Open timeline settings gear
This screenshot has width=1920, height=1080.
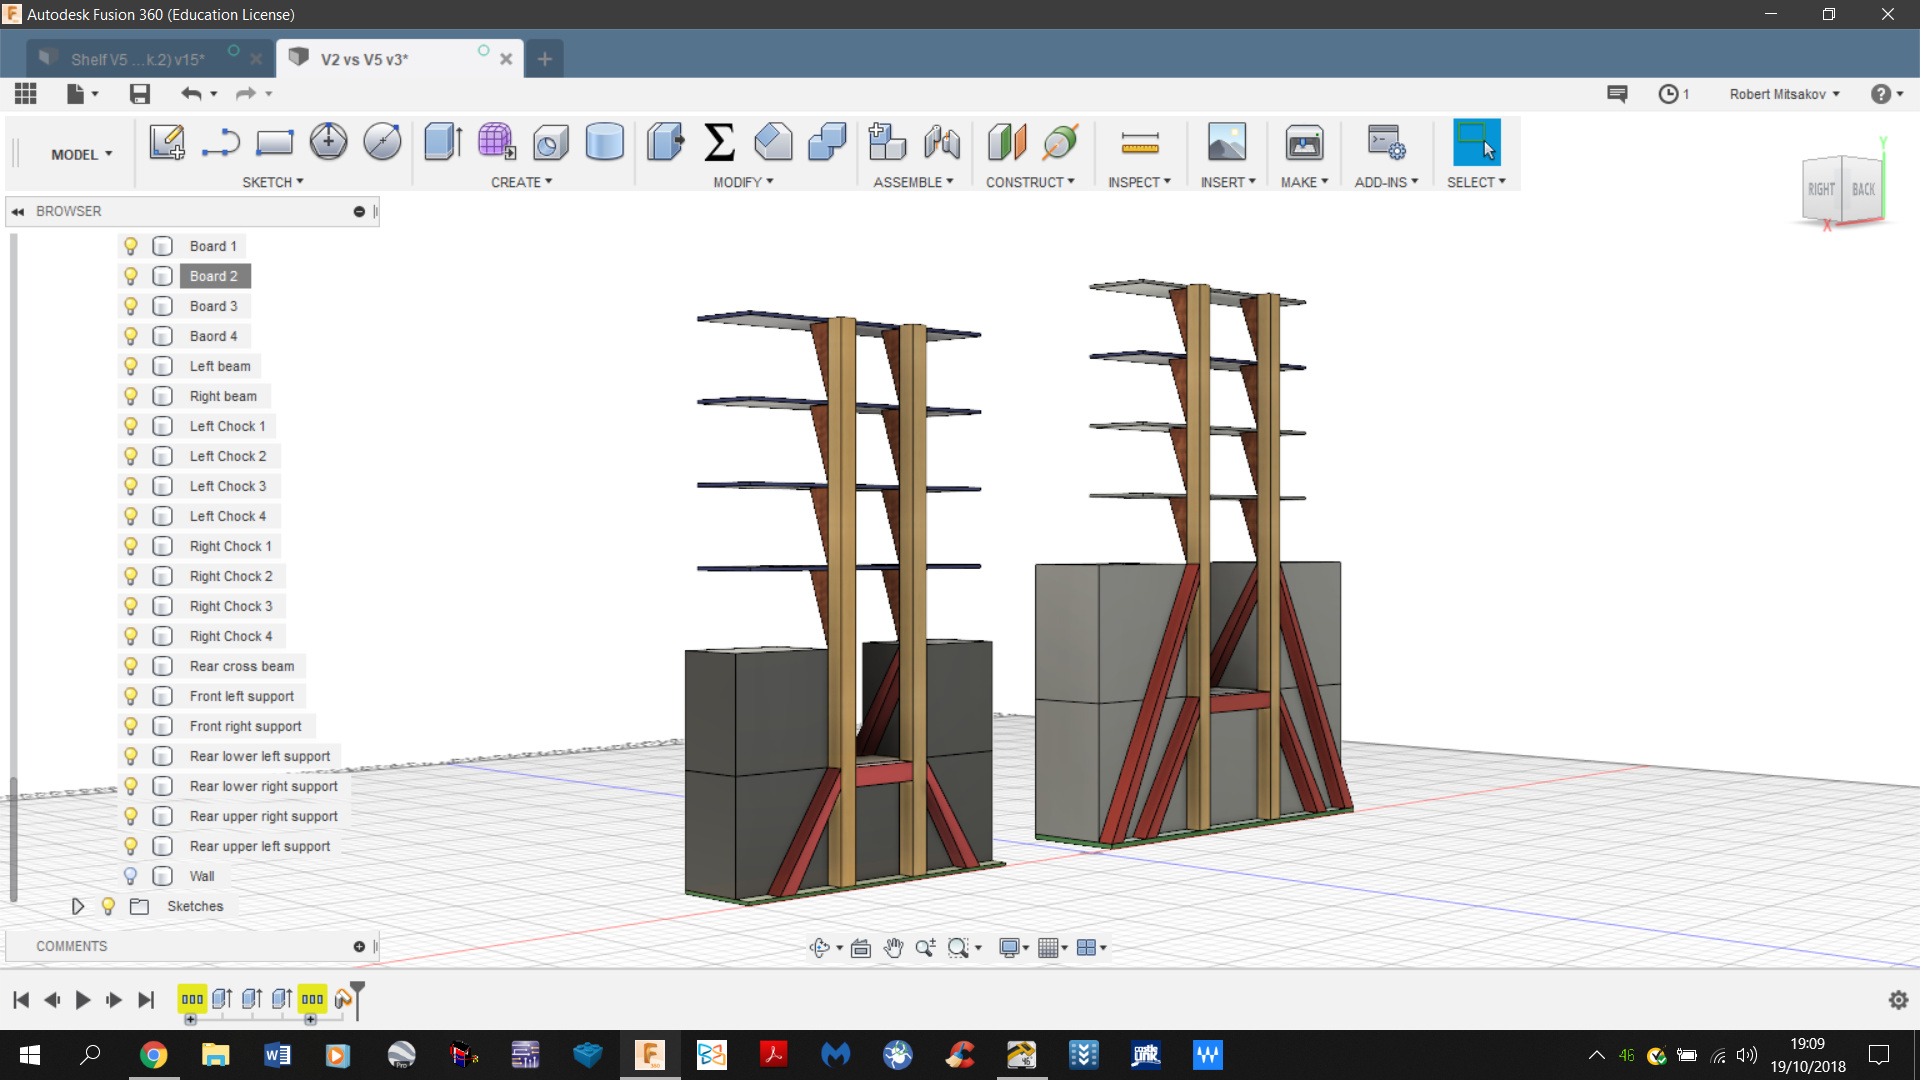(1898, 1000)
